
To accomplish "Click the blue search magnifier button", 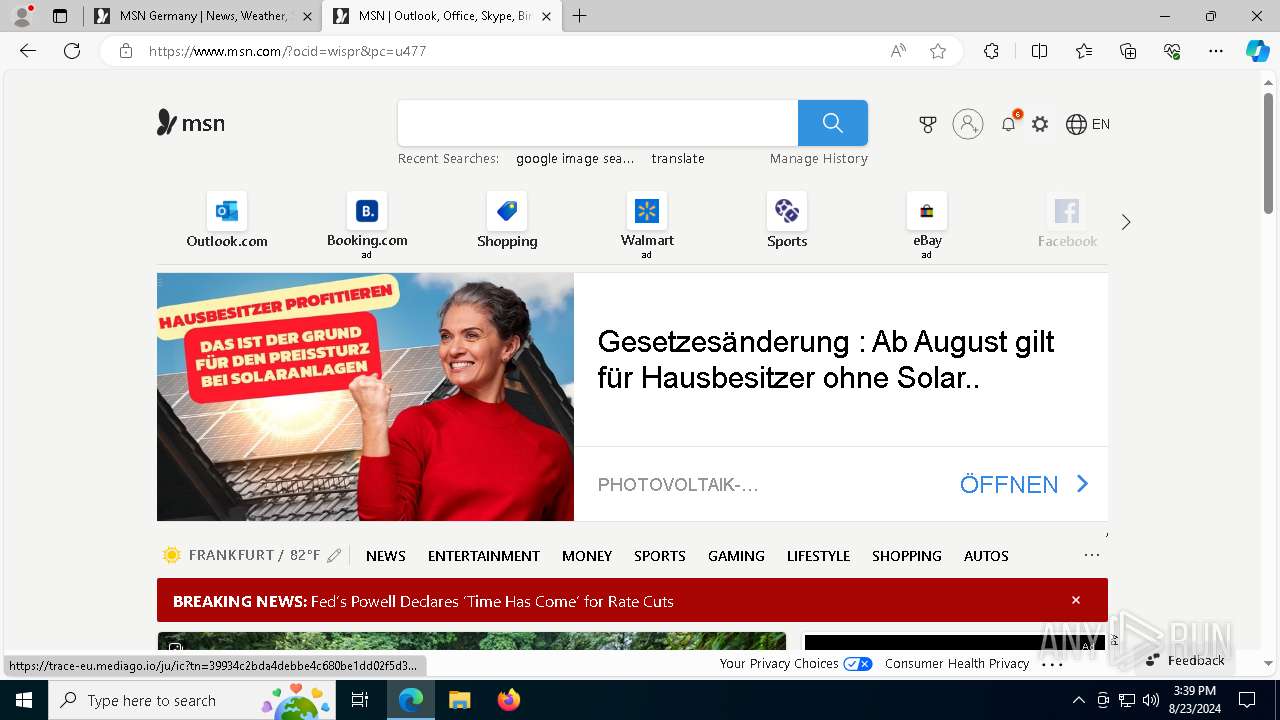I will pos(832,123).
